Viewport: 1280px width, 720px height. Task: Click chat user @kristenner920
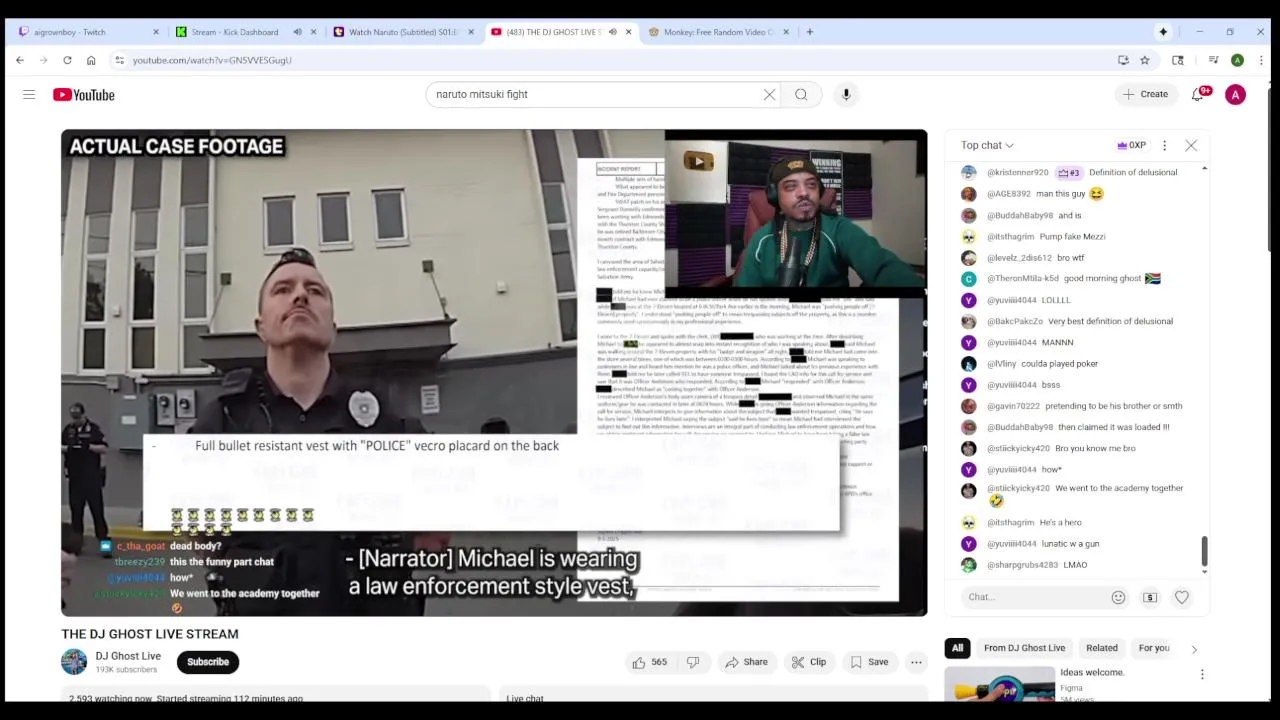1018,172
